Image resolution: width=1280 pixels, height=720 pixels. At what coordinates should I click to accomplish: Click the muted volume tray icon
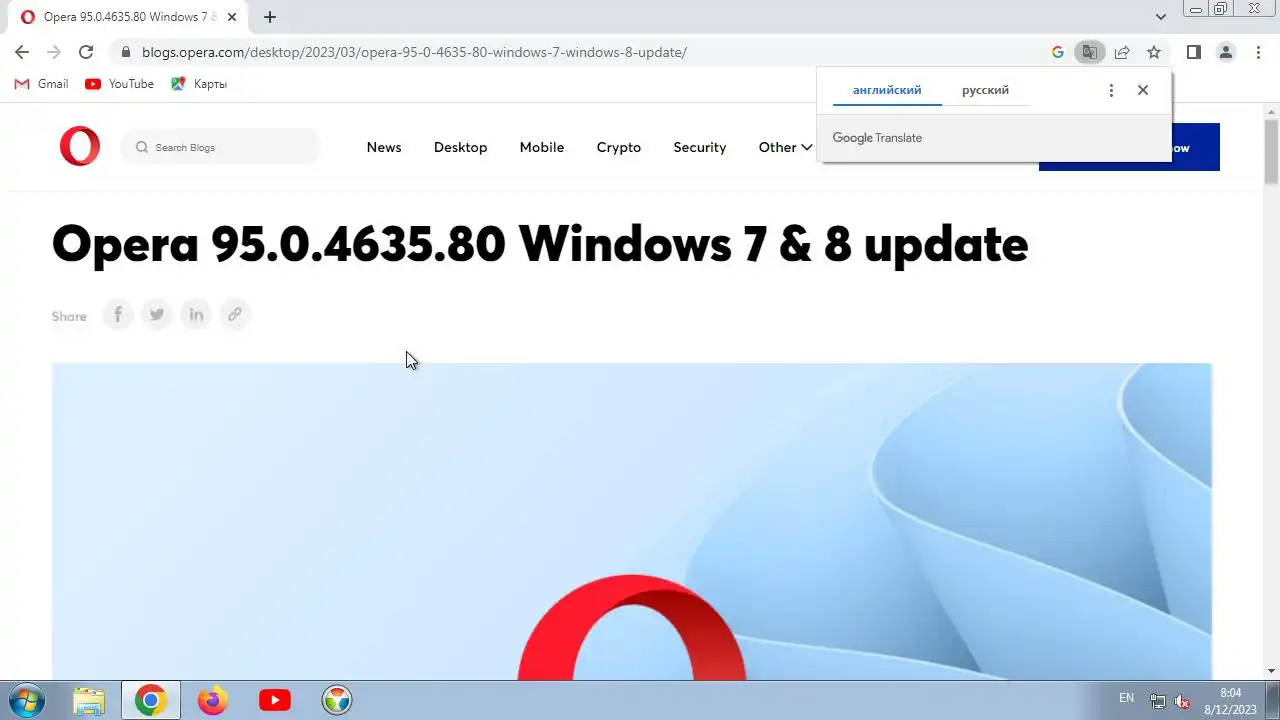[1182, 701]
